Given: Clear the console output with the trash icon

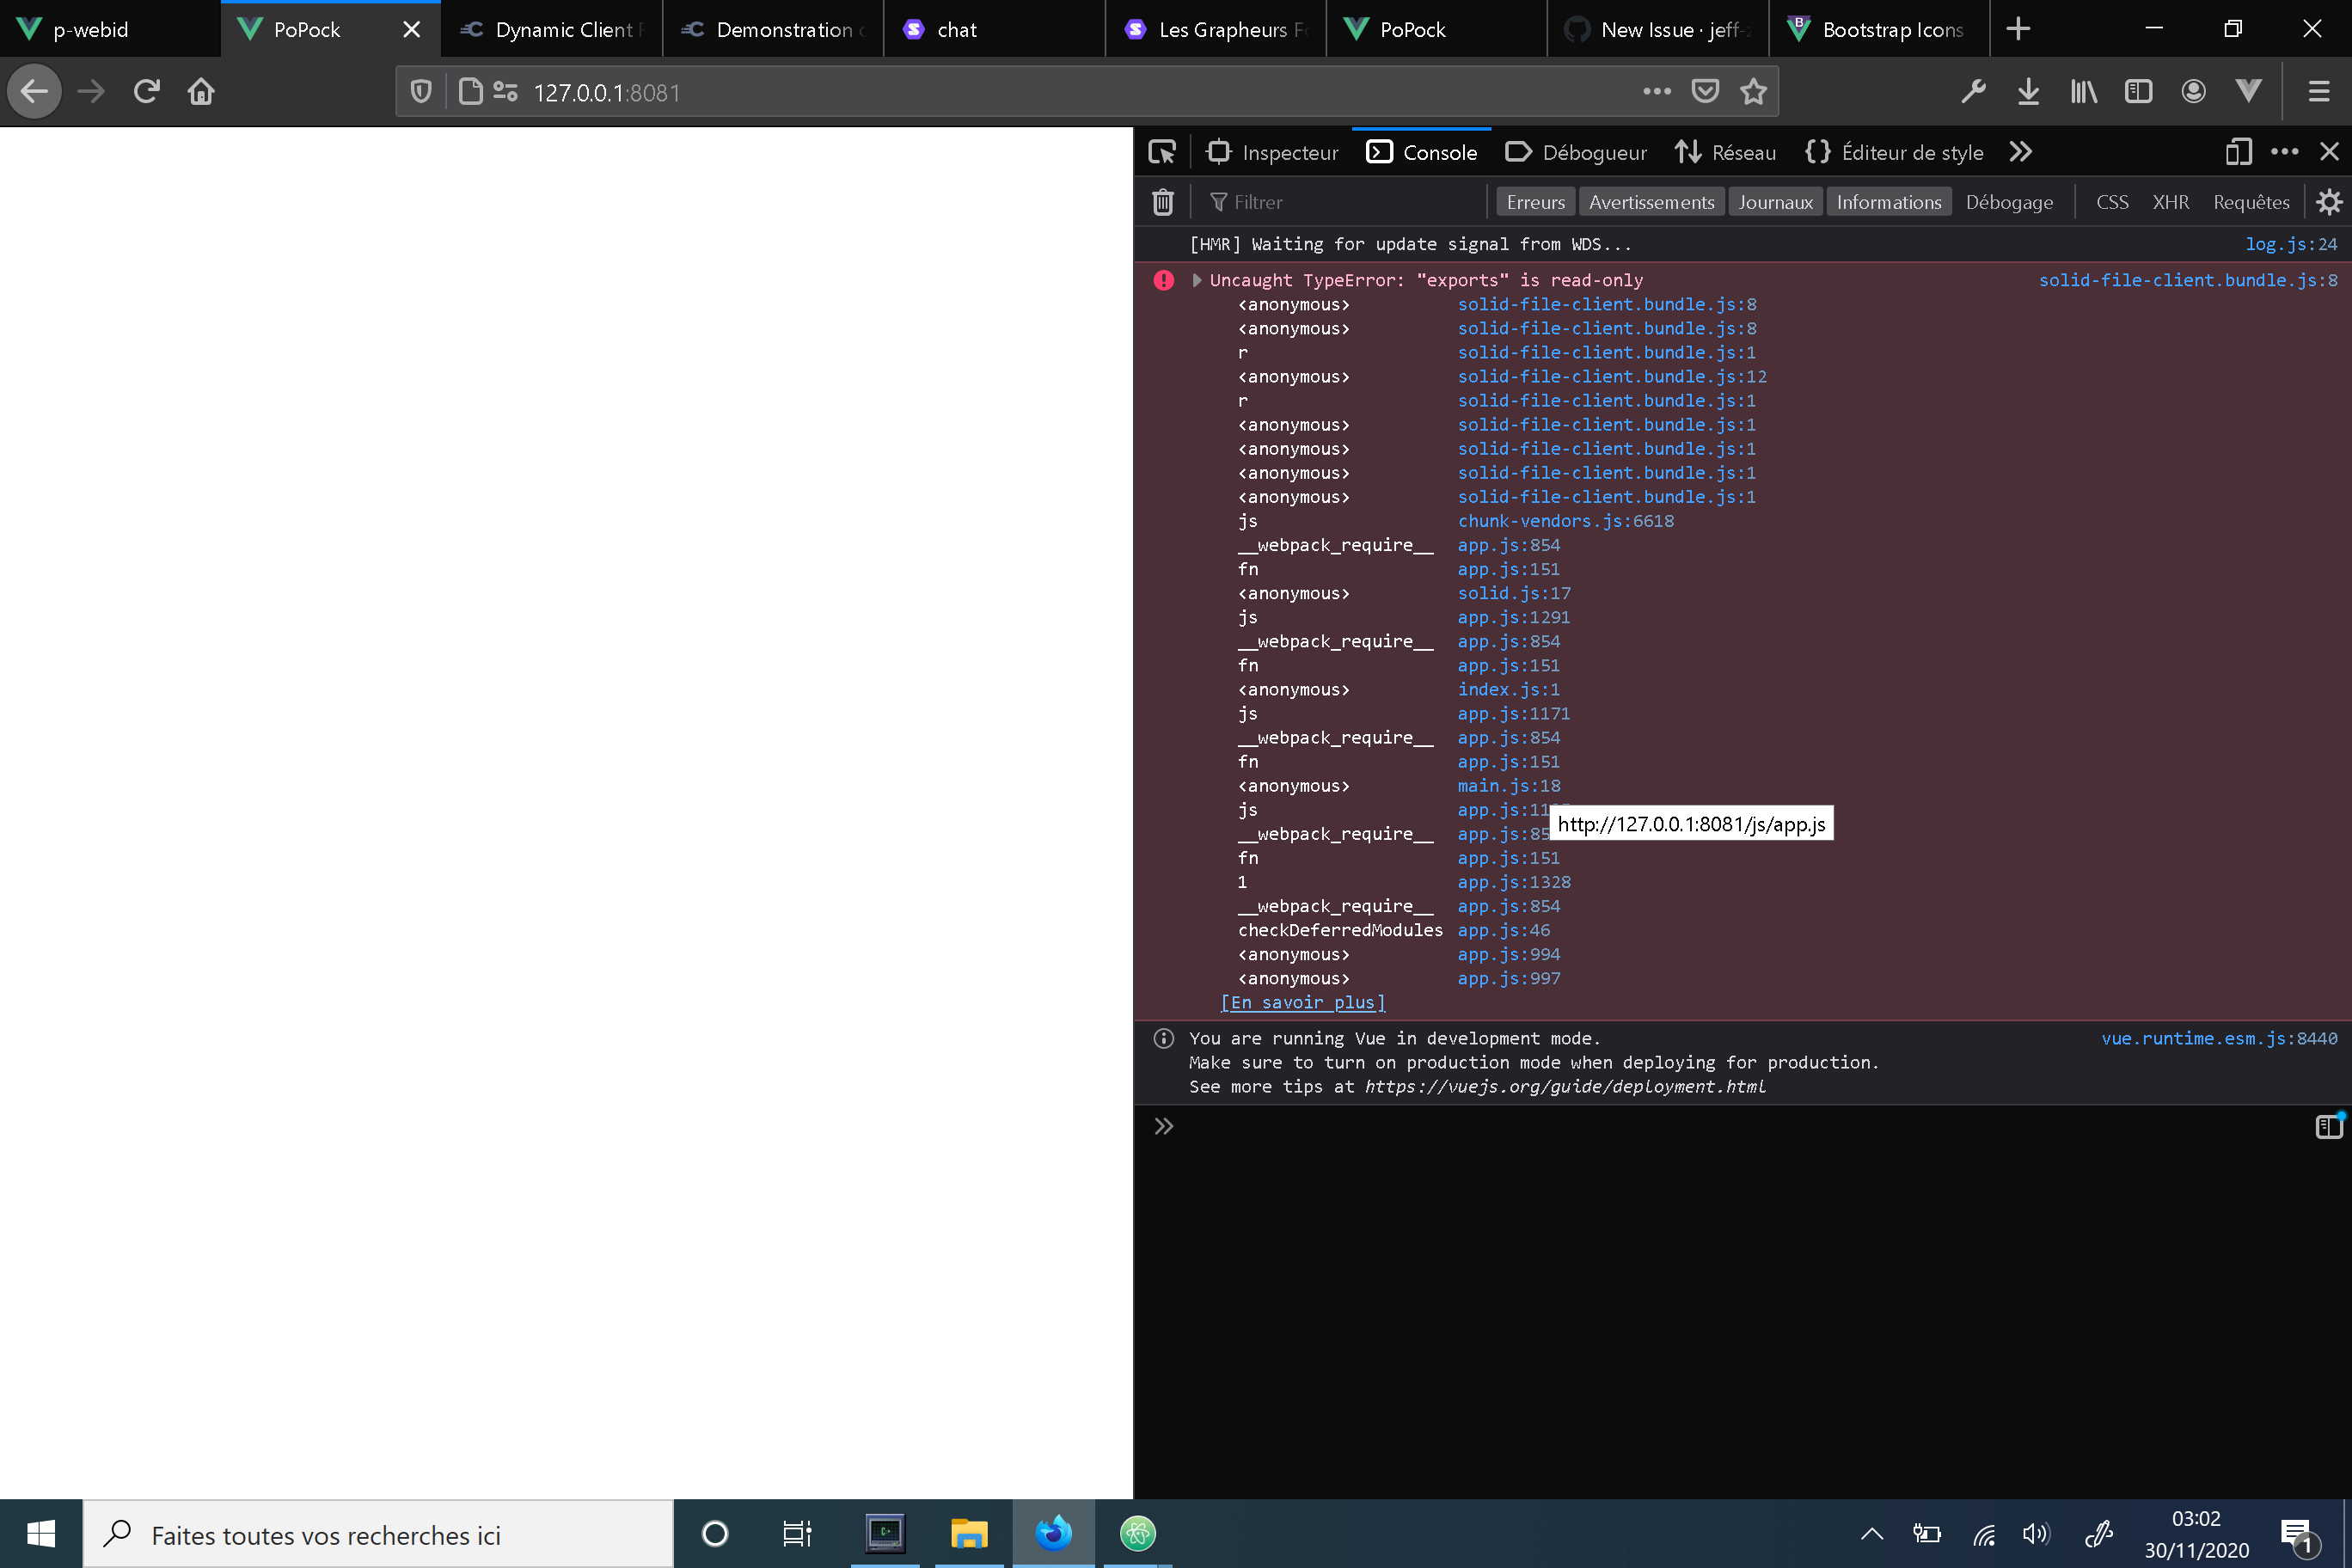Looking at the screenshot, I should [x=1162, y=201].
